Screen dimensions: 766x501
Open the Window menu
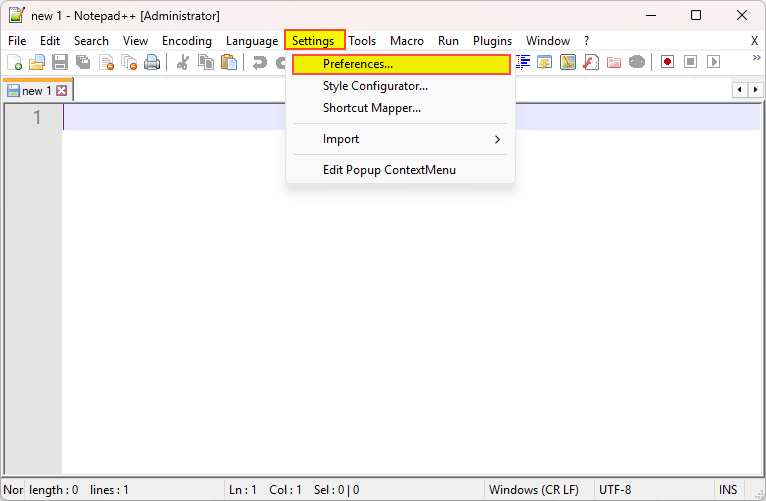click(548, 41)
